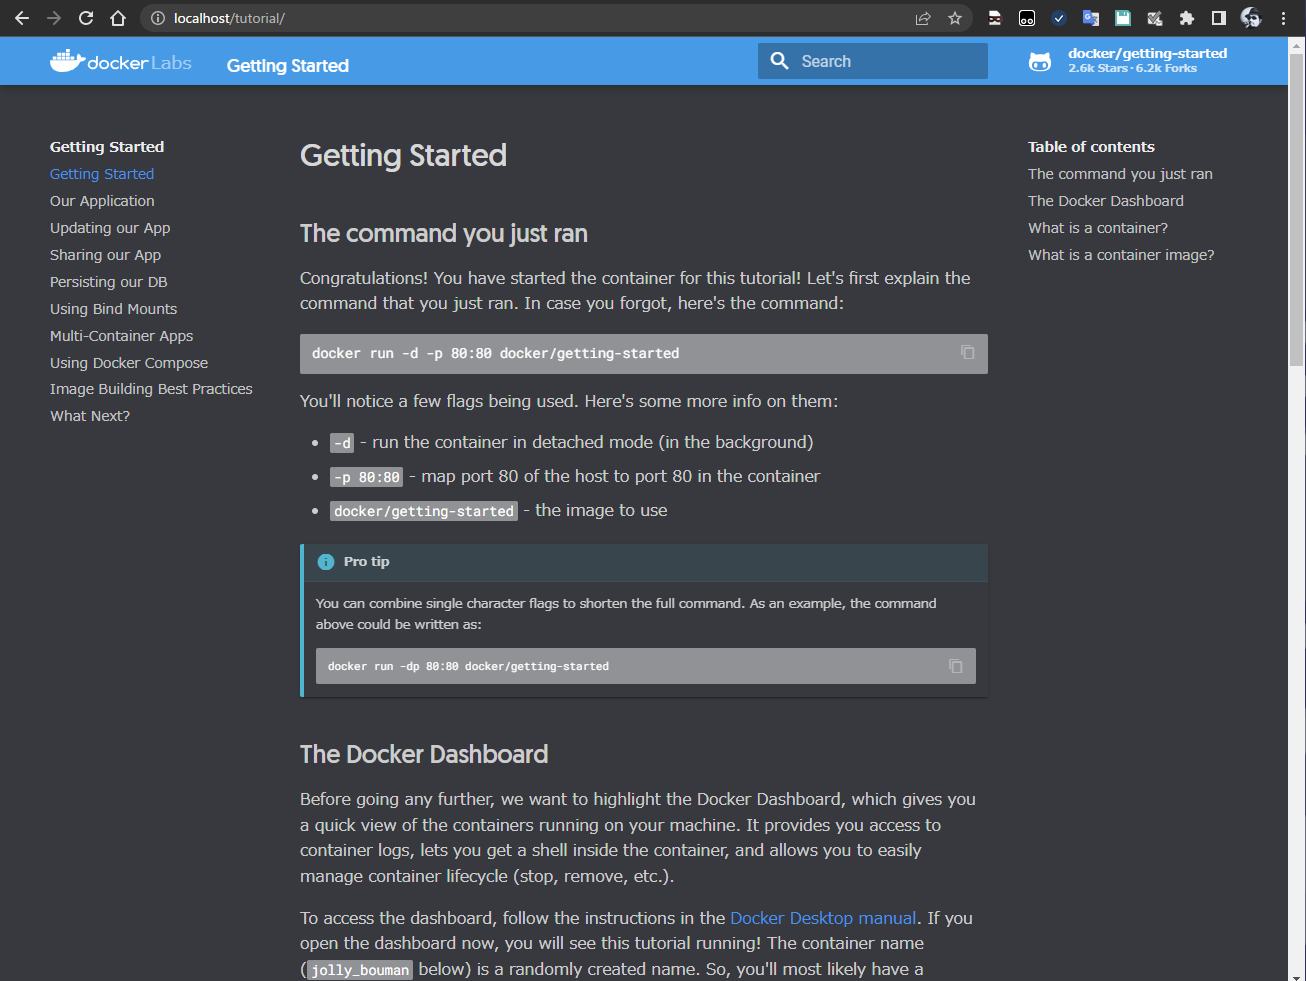This screenshot has height=981, width=1306.
Task: Open Our Application page
Action: (102, 201)
